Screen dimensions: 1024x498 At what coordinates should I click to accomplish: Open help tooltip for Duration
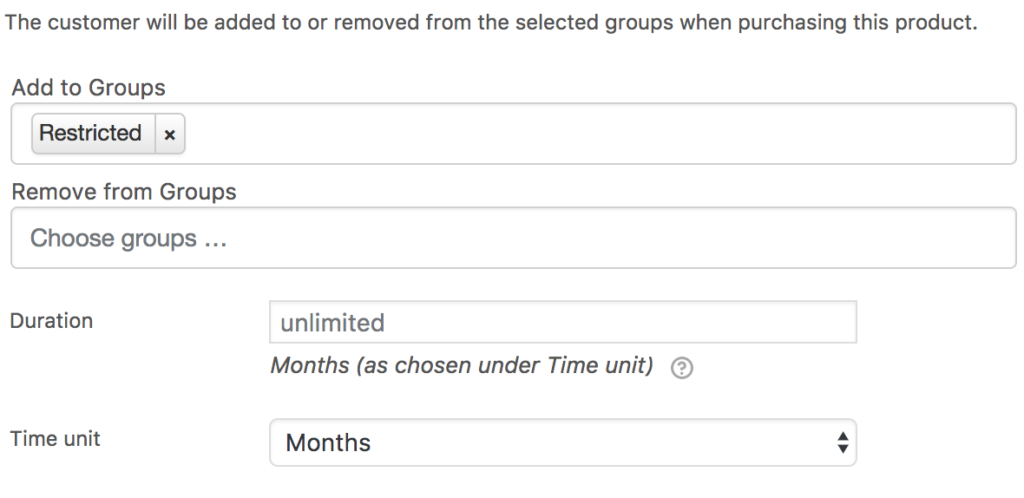[x=682, y=367]
